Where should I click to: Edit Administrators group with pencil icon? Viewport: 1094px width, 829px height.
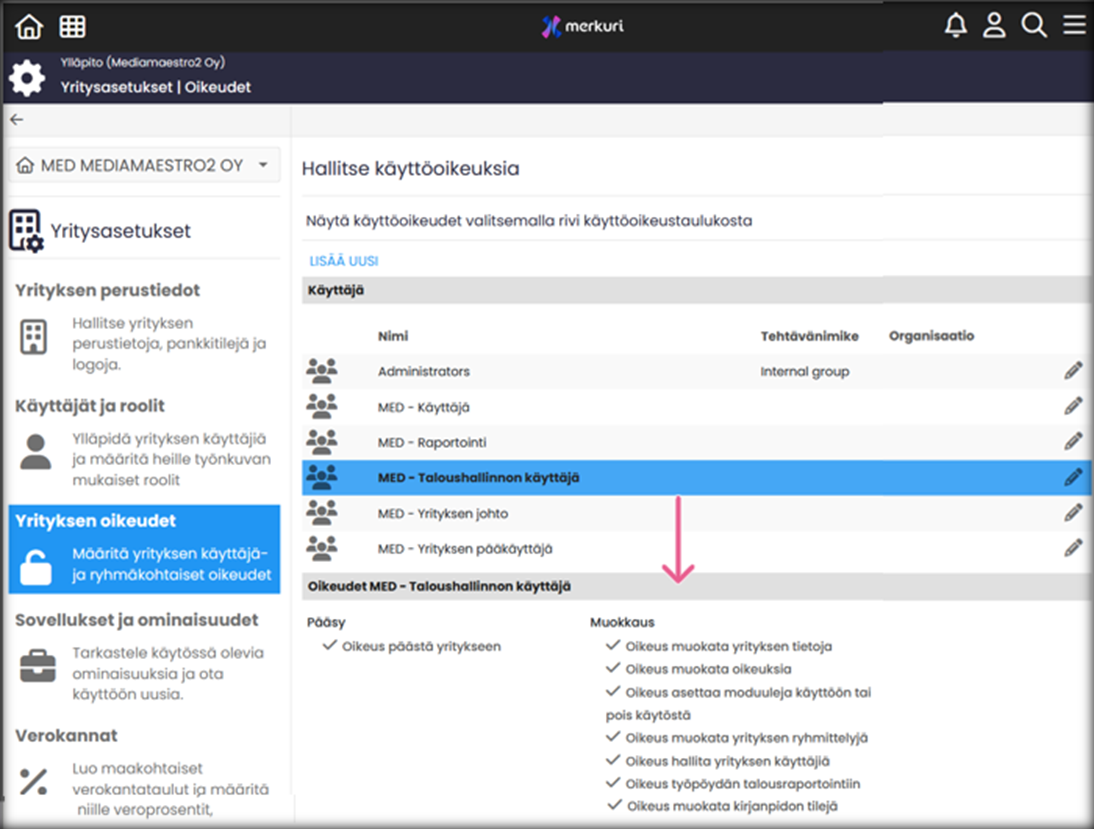[1073, 371]
